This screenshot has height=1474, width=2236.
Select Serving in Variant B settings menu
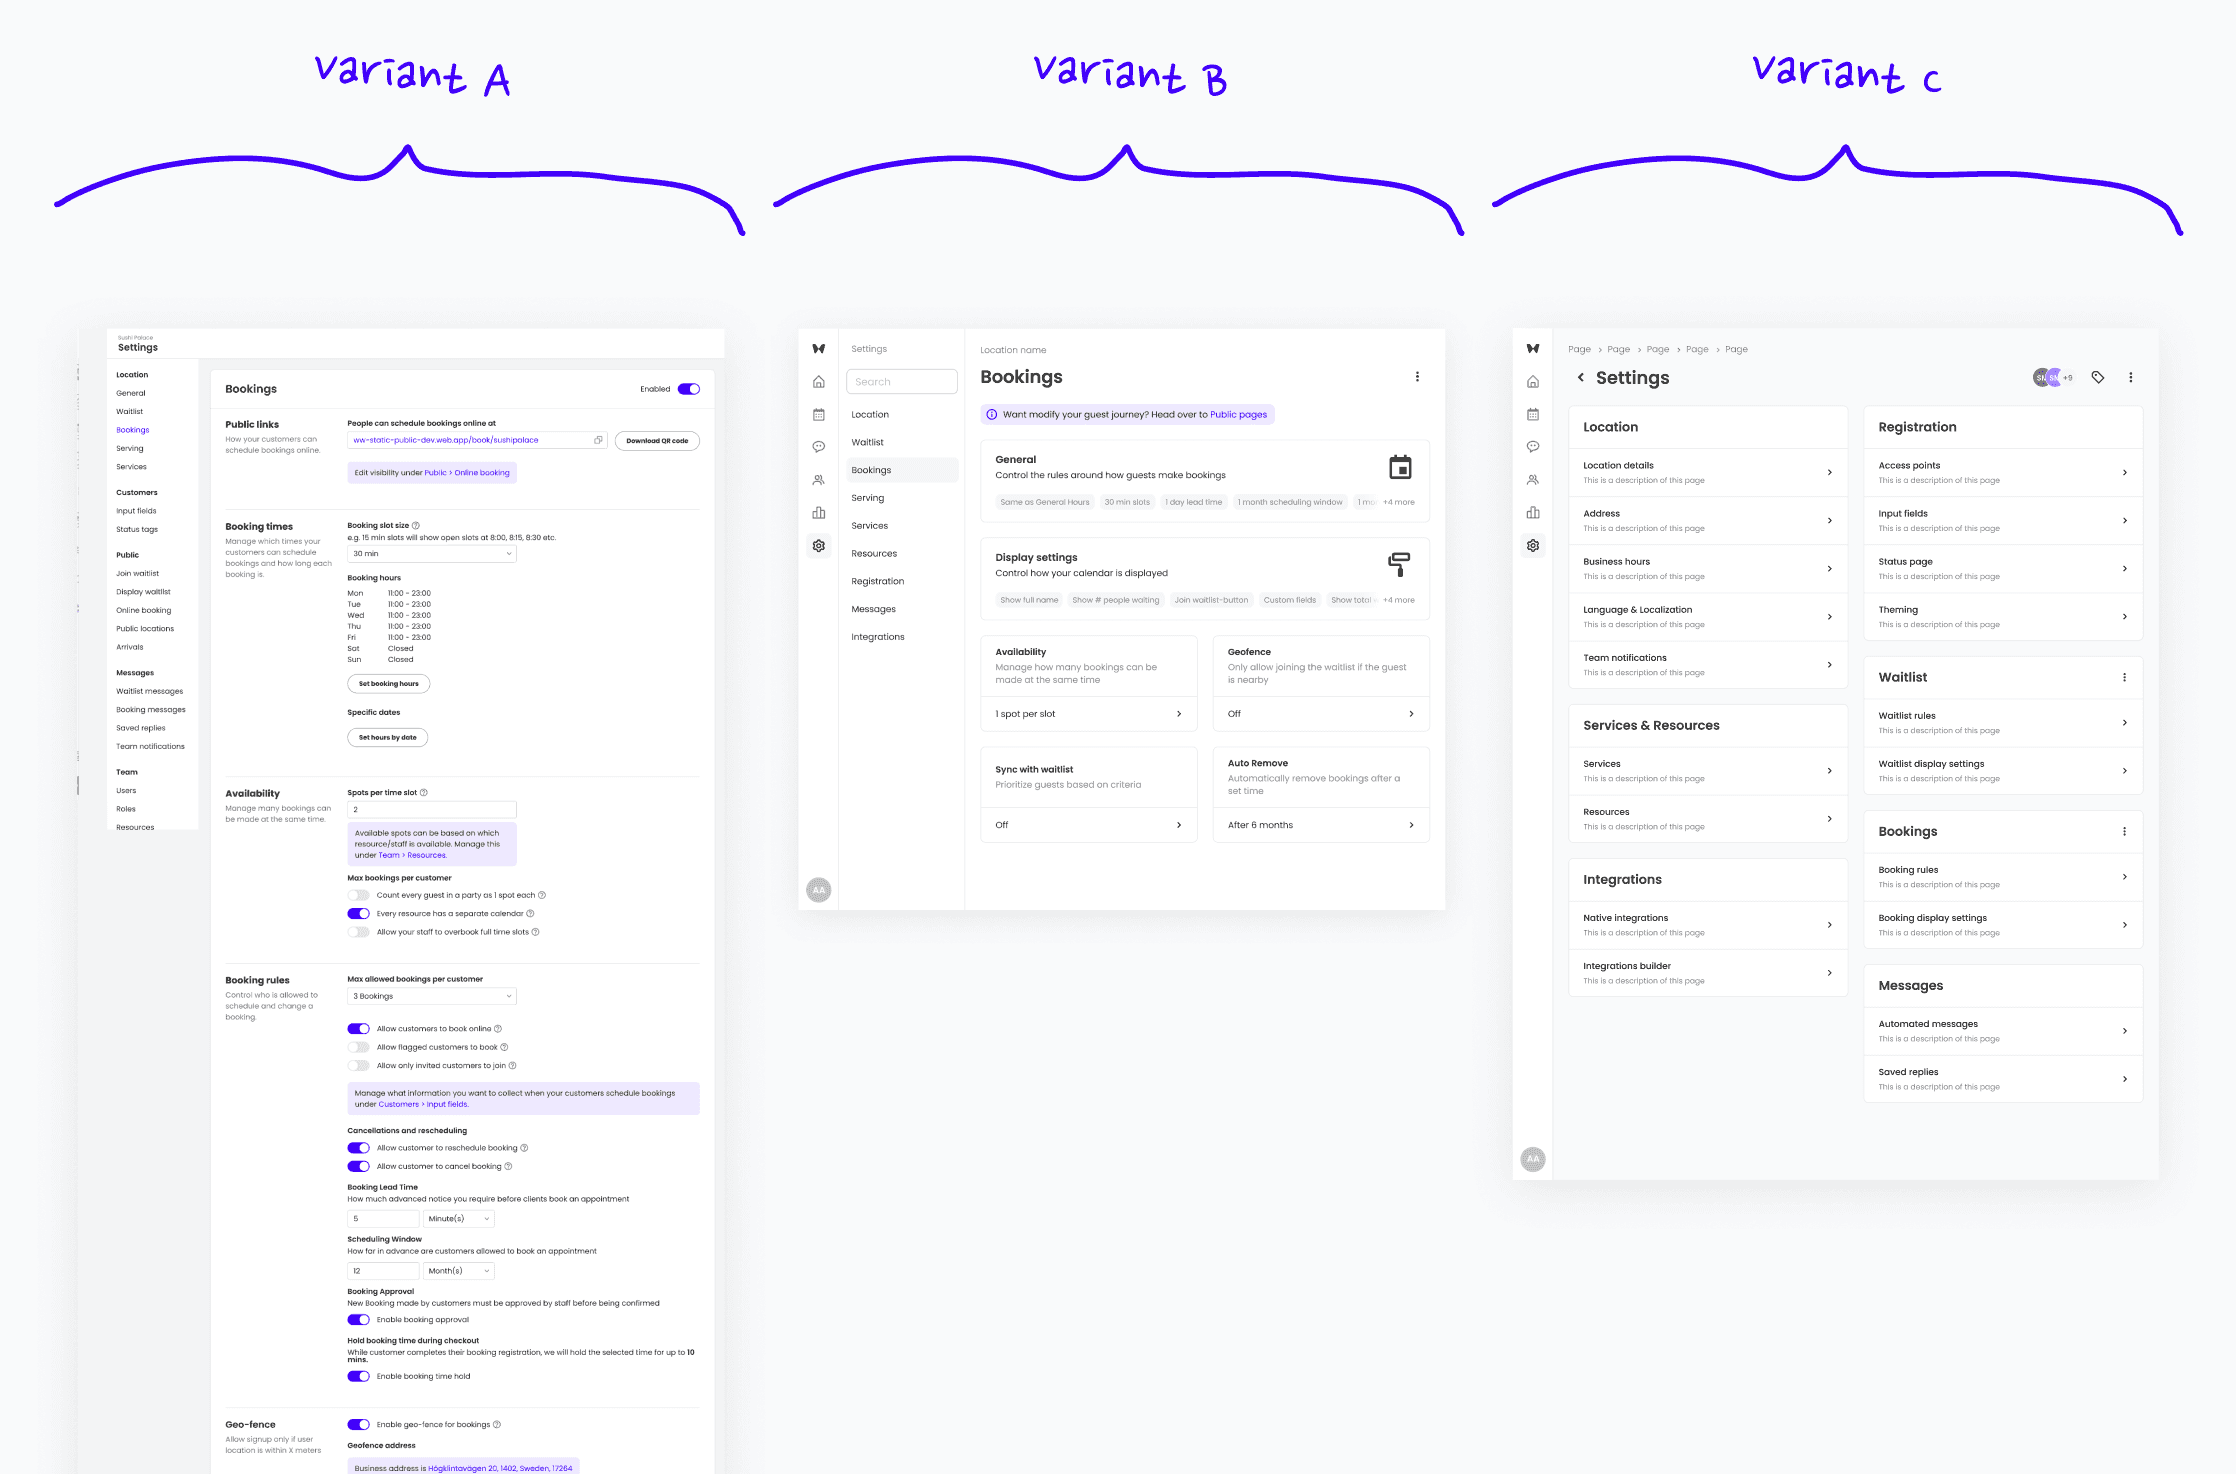[x=868, y=498]
